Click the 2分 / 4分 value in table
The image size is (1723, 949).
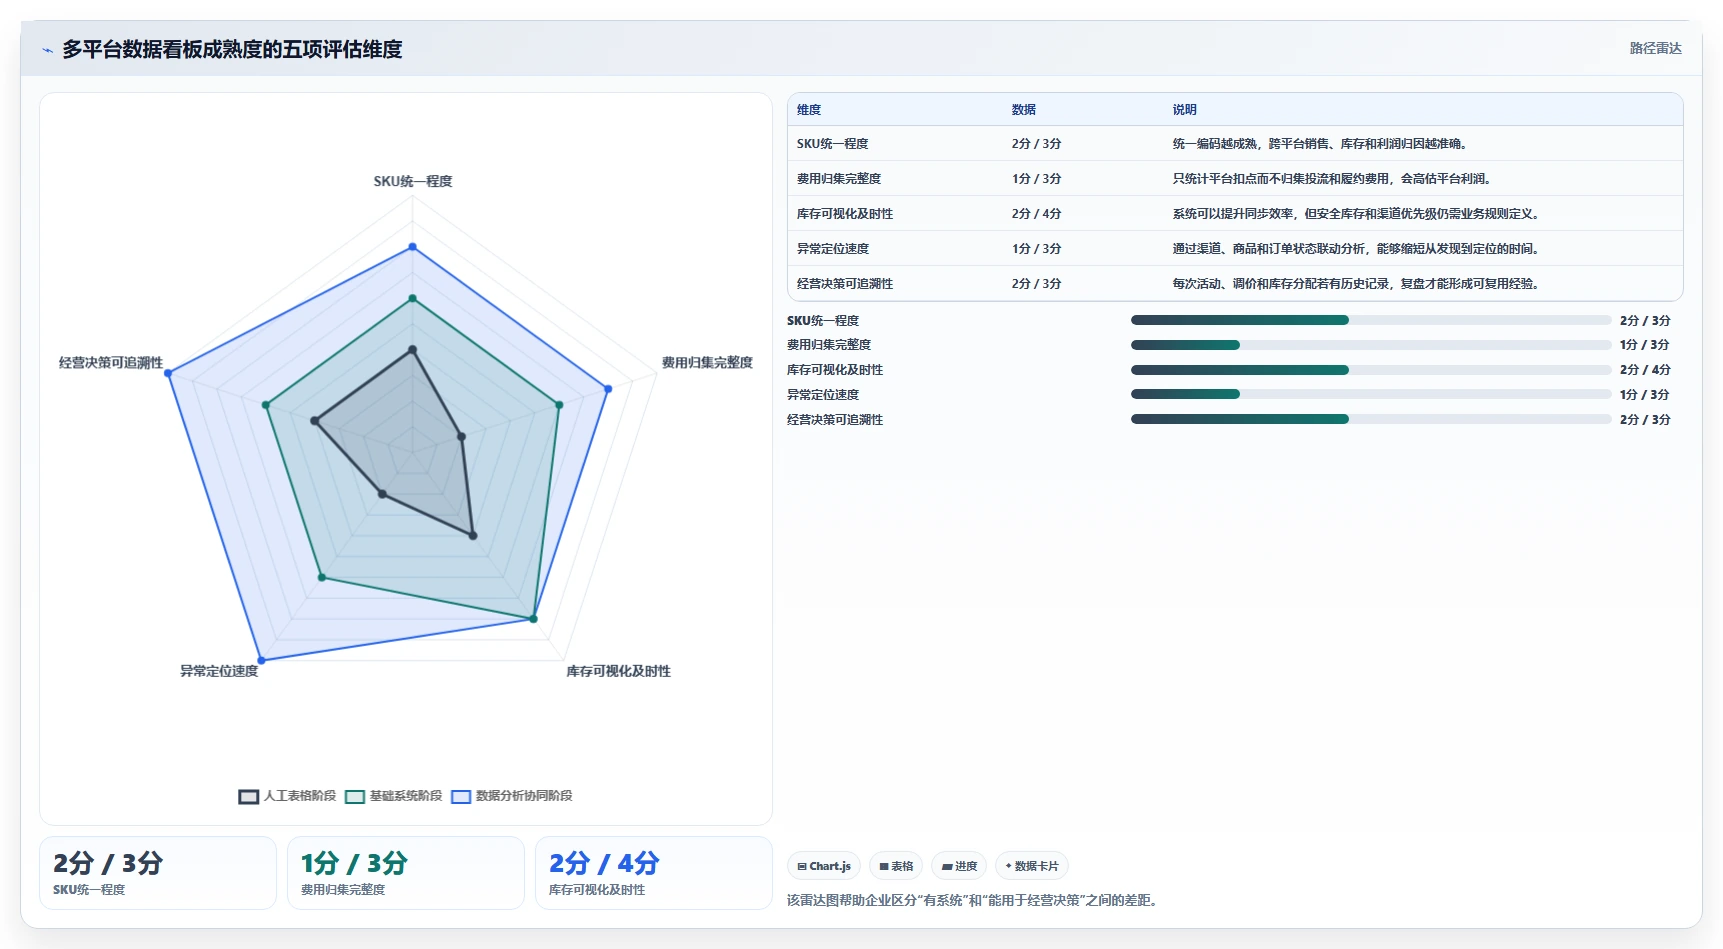1036,214
